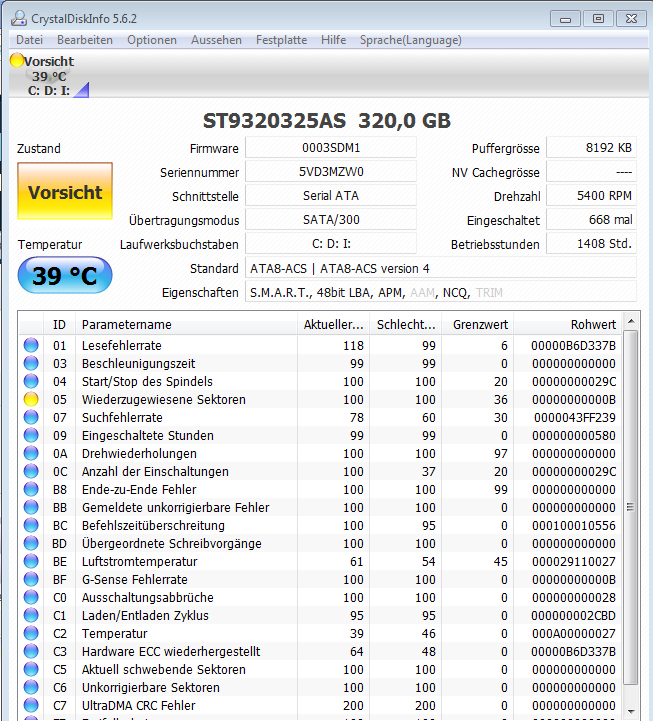Click the CrystalDiskInfo title bar icon
The height and width of the screenshot is (721, 653).
pos(19,18)
